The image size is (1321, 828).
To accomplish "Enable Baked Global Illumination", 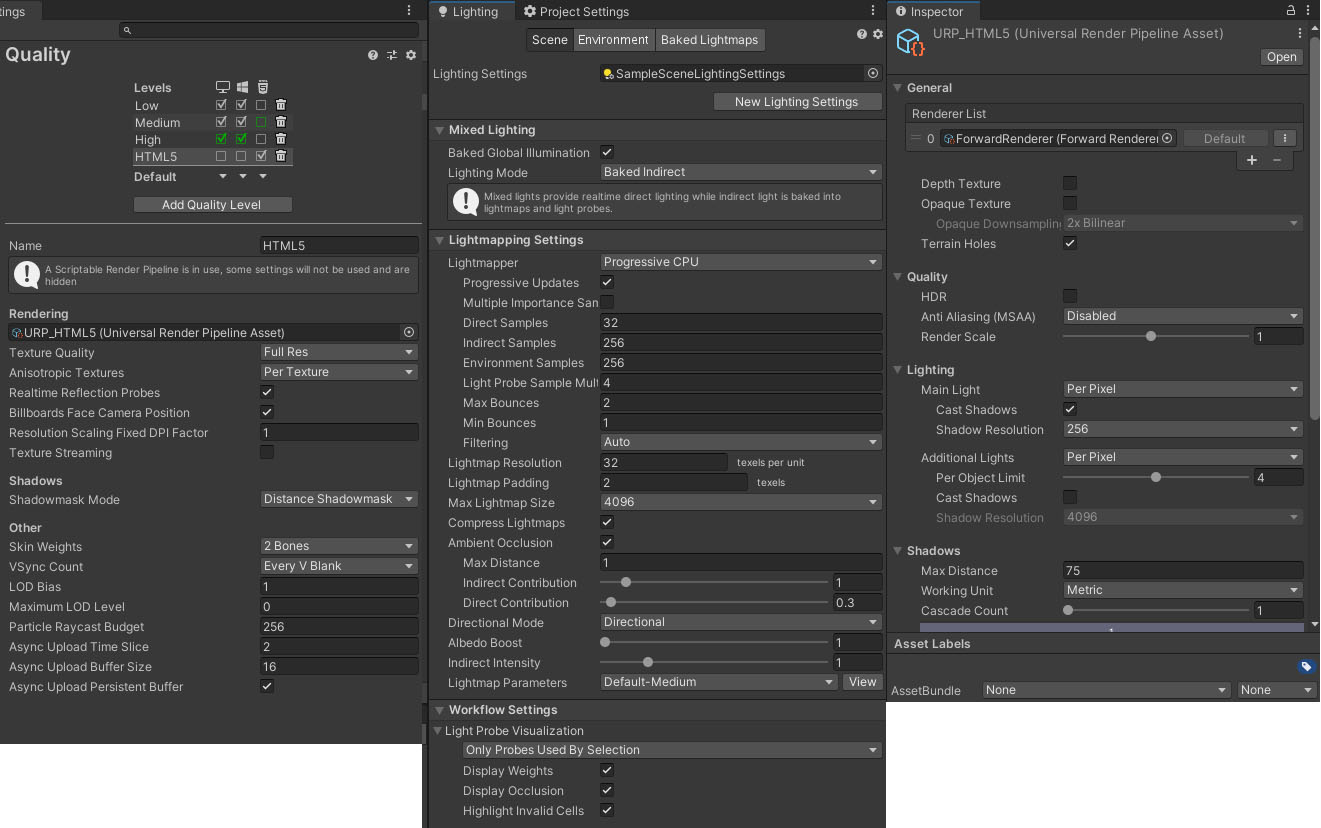I will tap(606, 152).
